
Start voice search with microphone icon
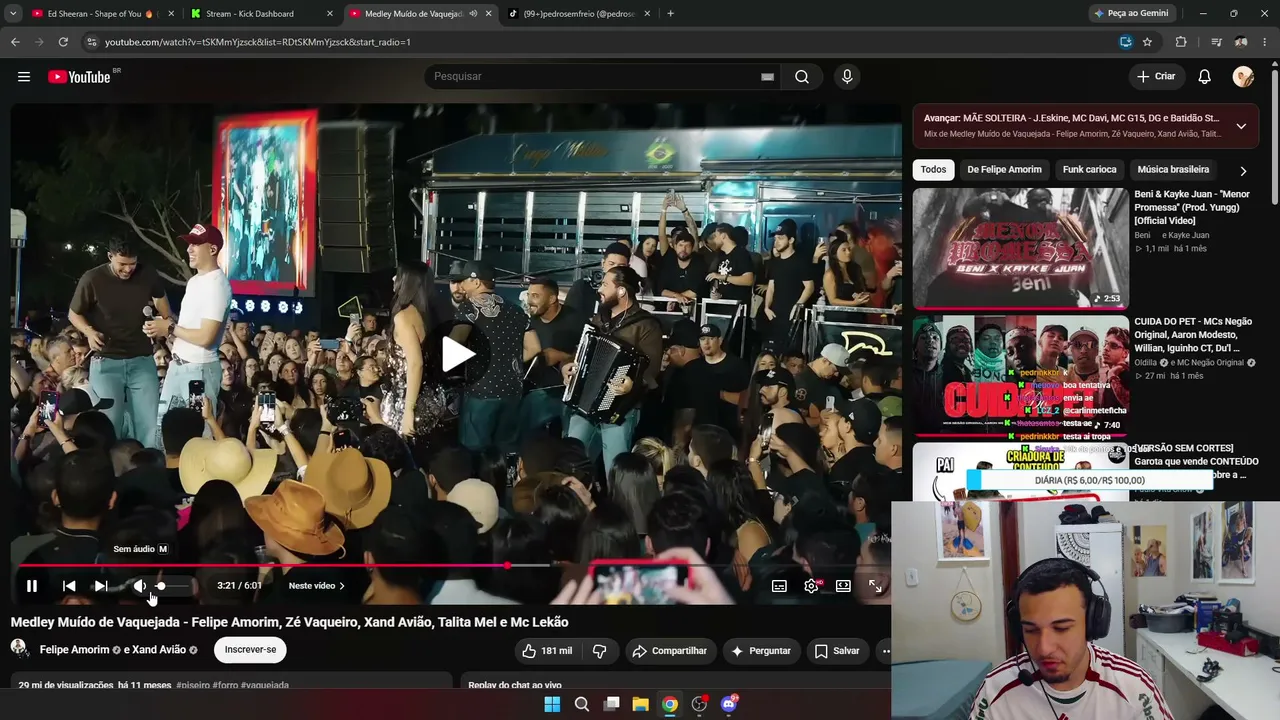tap(847, 77)
